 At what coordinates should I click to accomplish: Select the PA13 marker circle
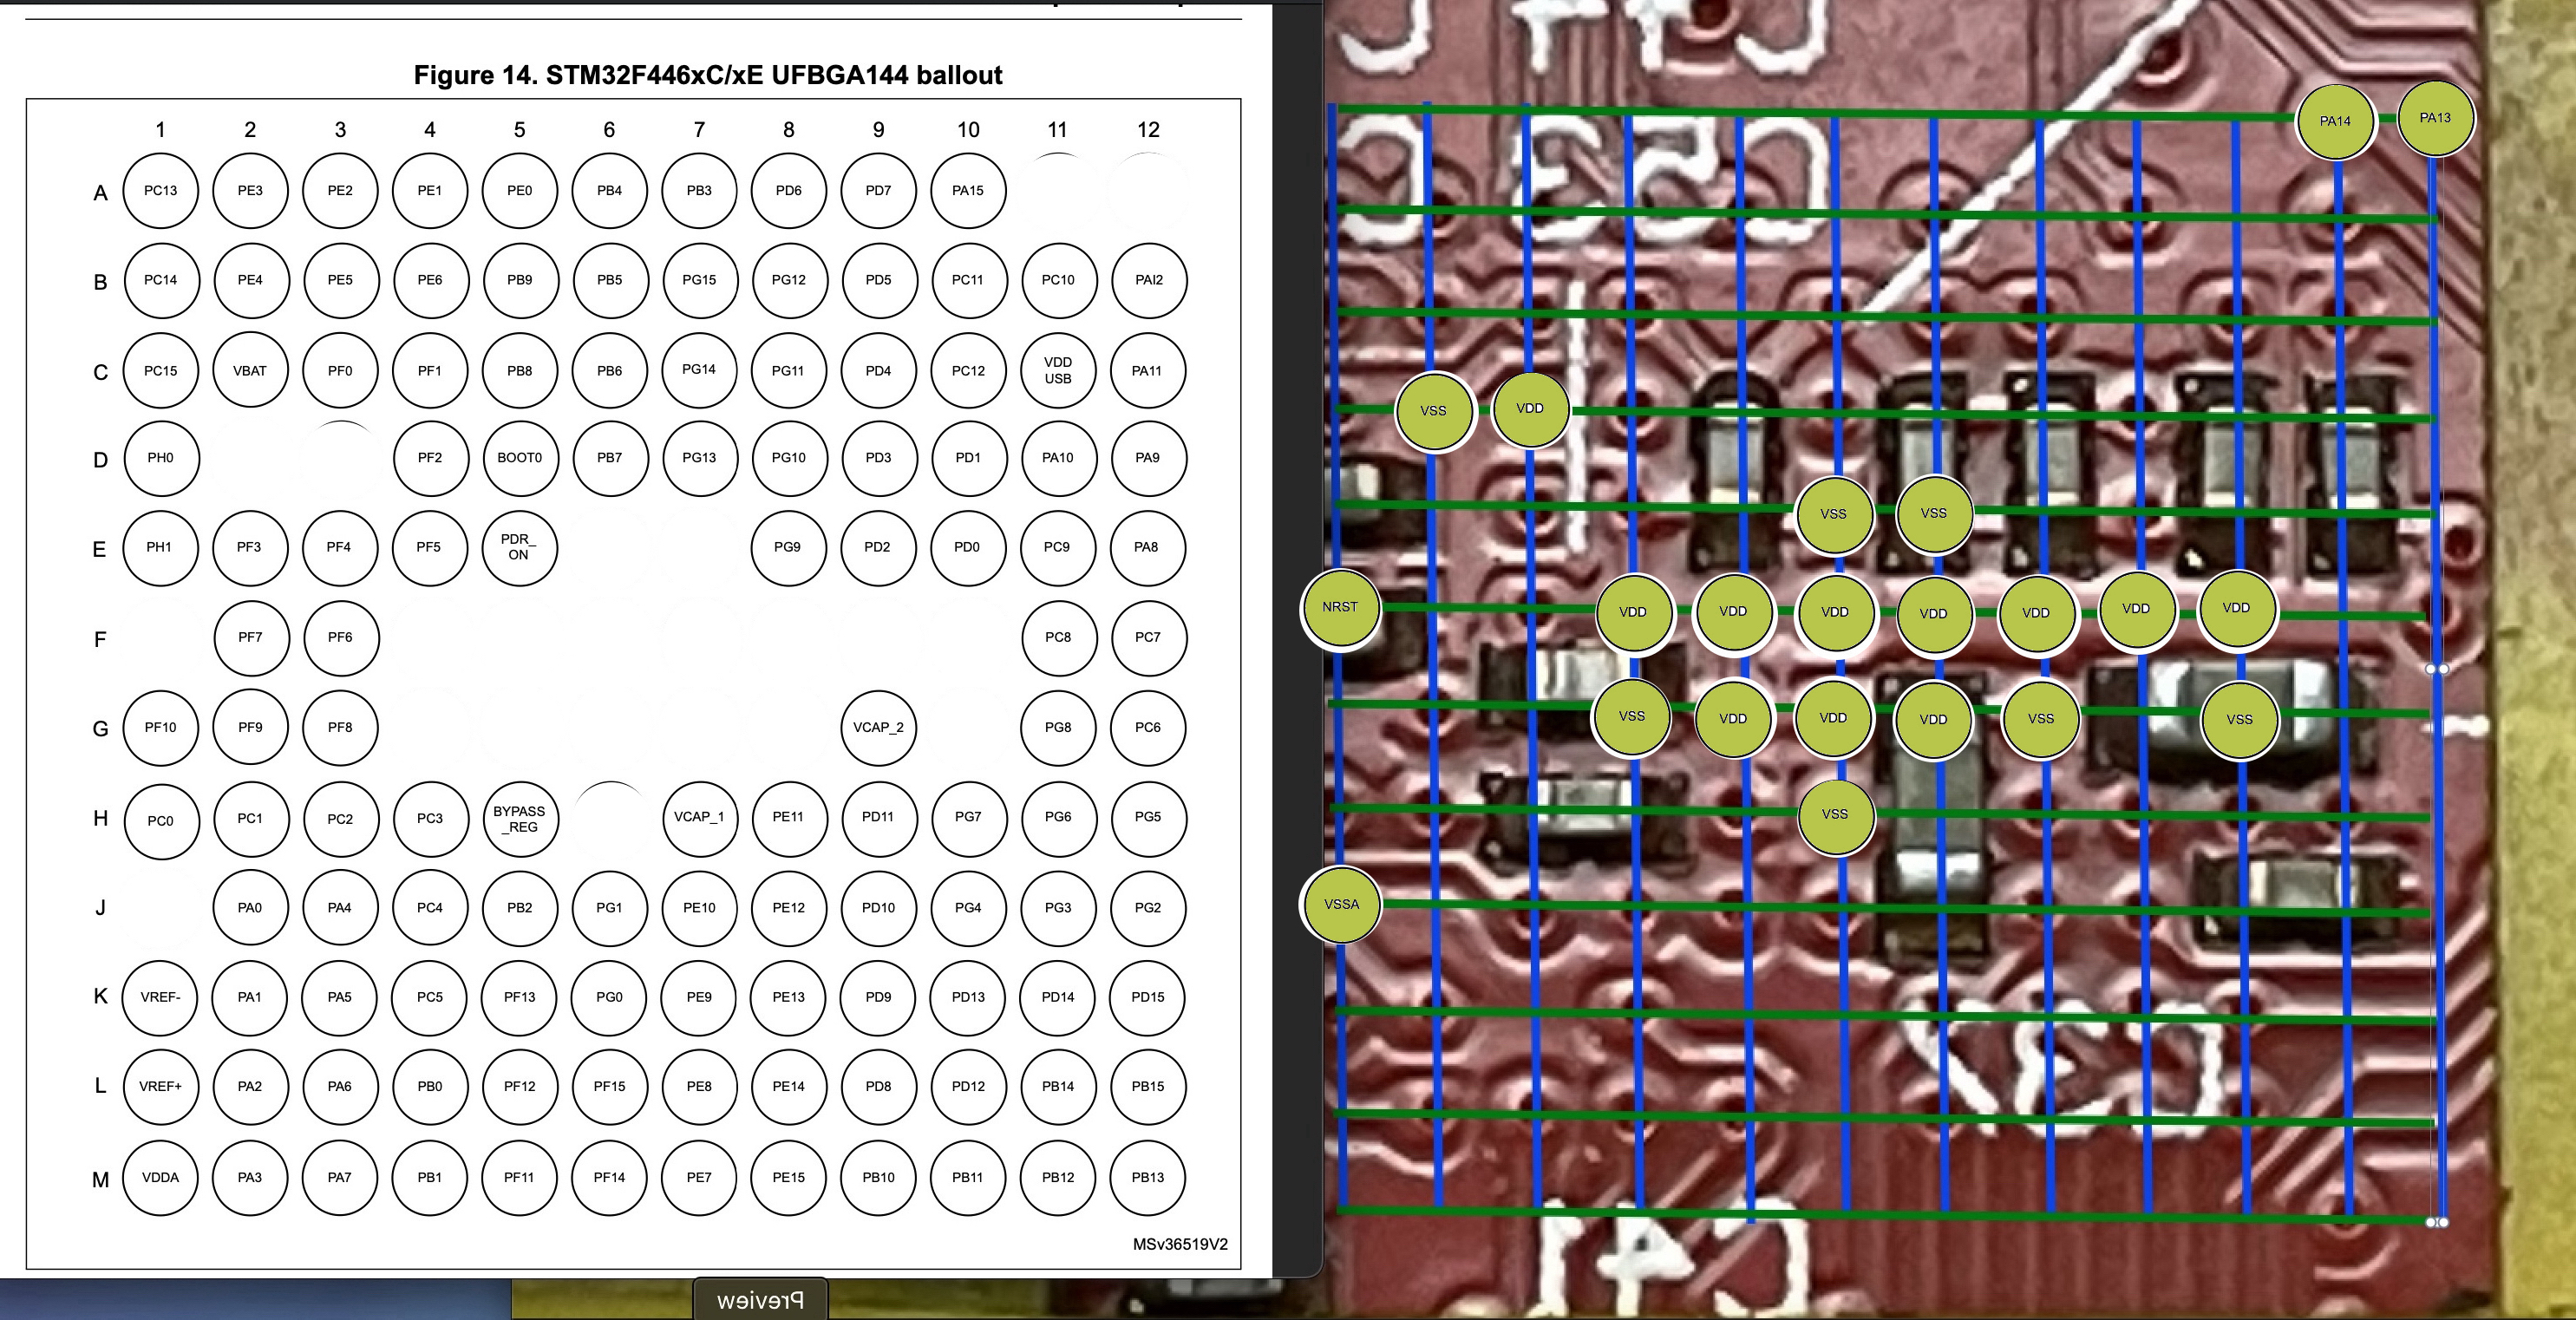tap(2435, 118)
